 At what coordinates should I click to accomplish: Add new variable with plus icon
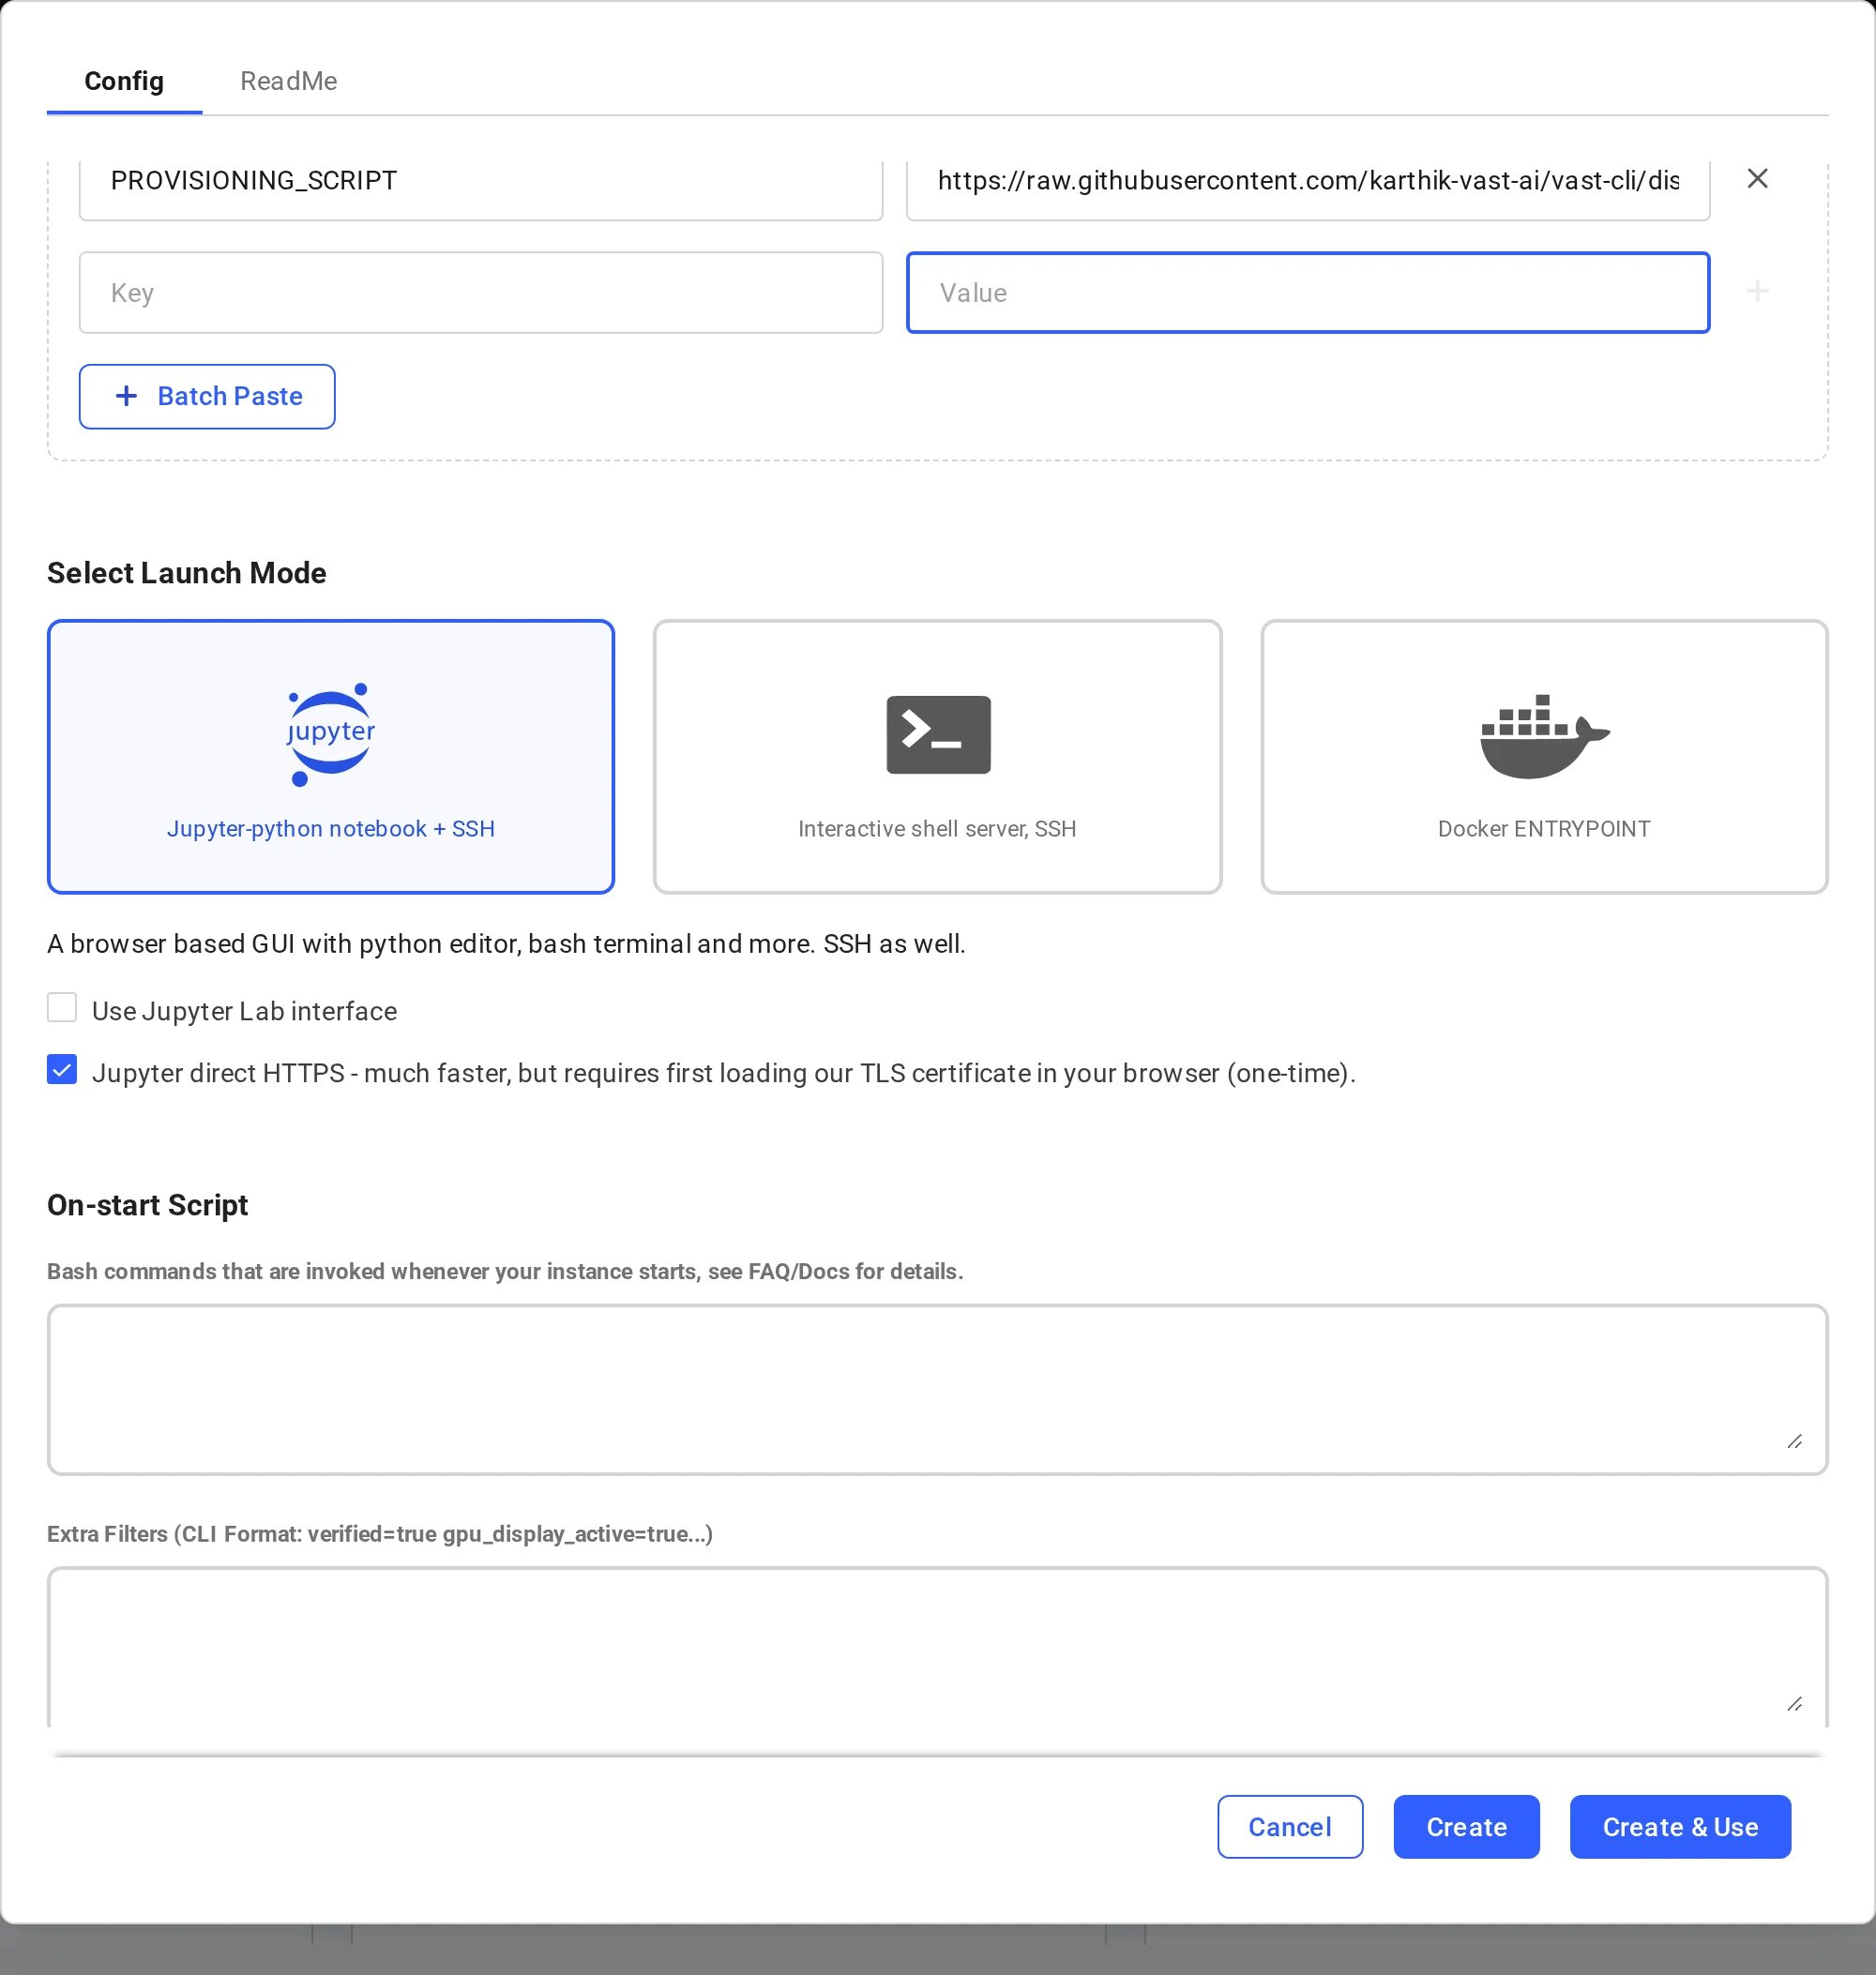(1757, 292)
